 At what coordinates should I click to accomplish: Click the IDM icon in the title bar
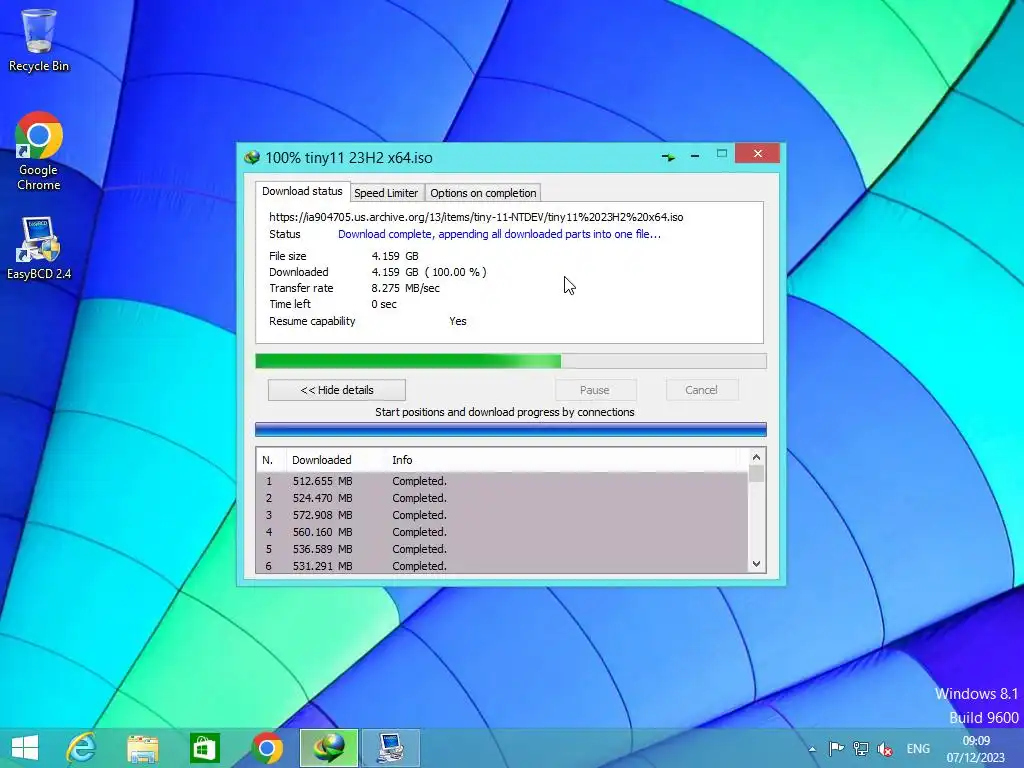pyautogui.click(x=252, y=157)
